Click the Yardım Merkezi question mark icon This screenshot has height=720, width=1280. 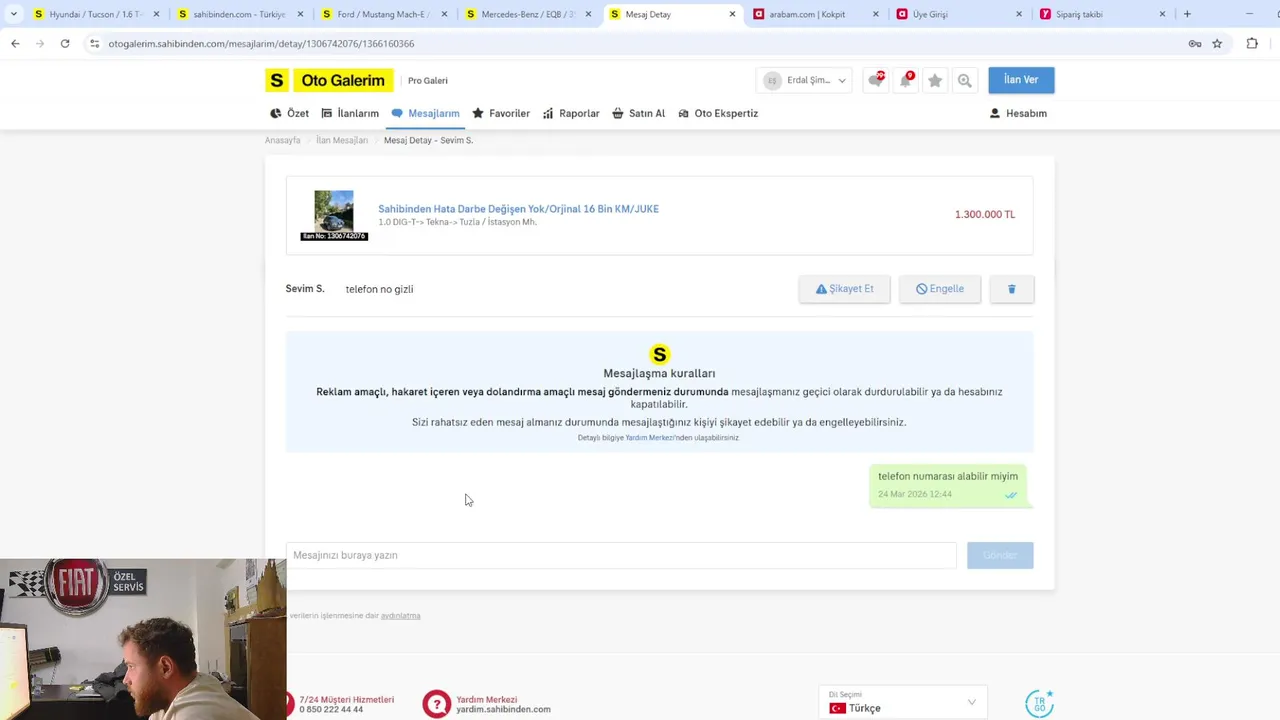coord(436,704)
